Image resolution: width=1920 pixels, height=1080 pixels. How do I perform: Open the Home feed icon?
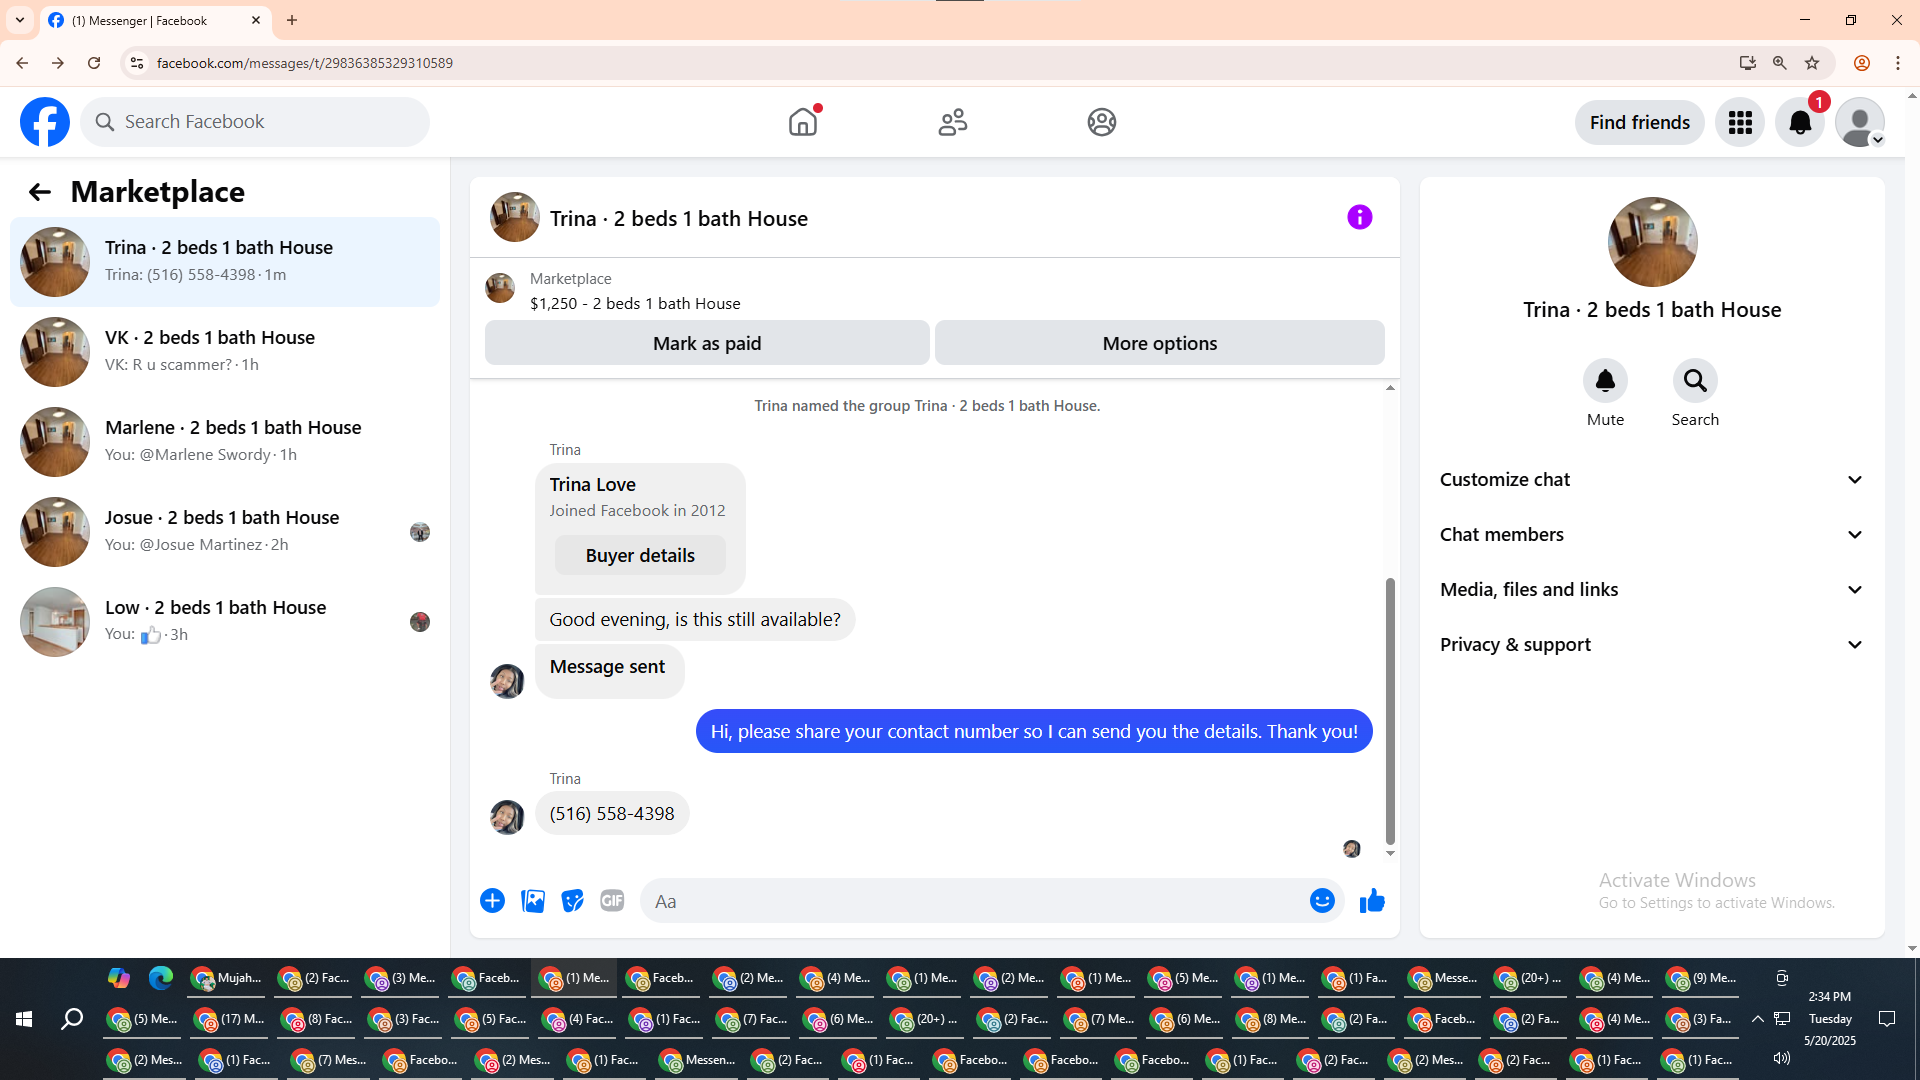(x=803, y=122)
